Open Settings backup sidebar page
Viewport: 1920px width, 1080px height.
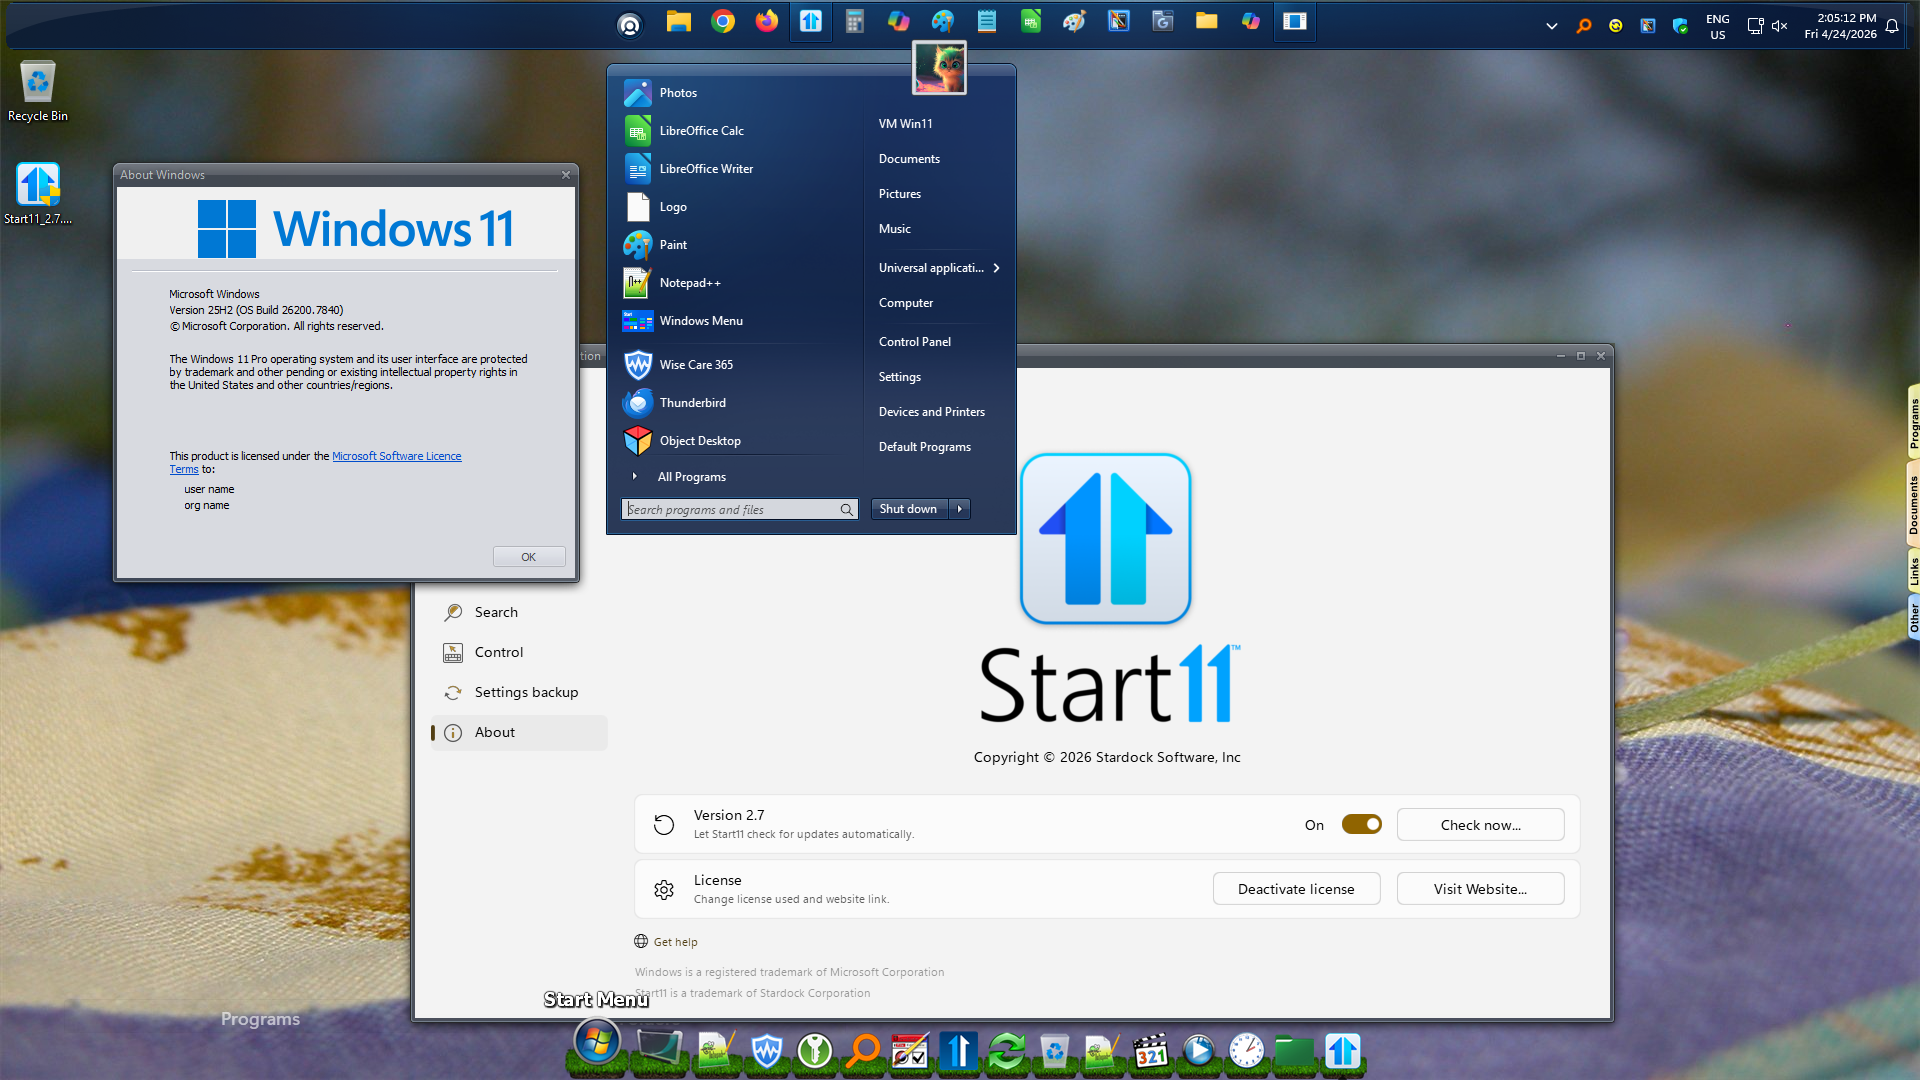point(525,692)
